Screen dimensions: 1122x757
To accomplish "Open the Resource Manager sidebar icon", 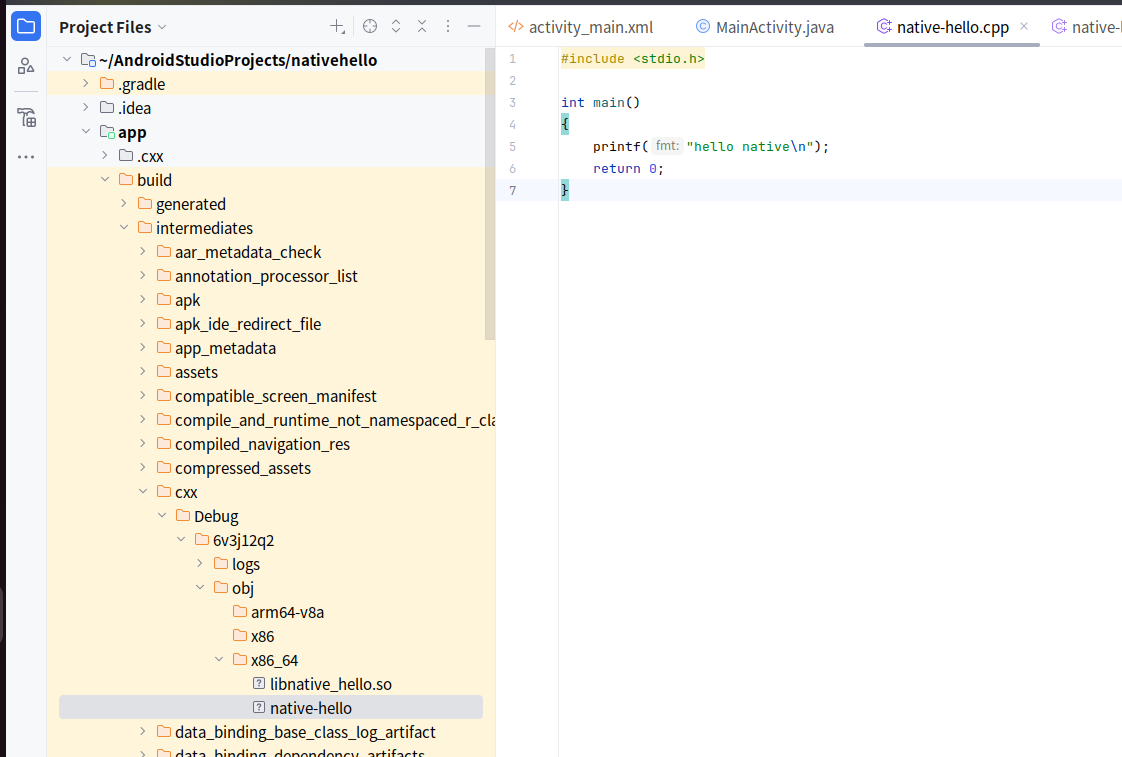I will [x=26, y=67].
